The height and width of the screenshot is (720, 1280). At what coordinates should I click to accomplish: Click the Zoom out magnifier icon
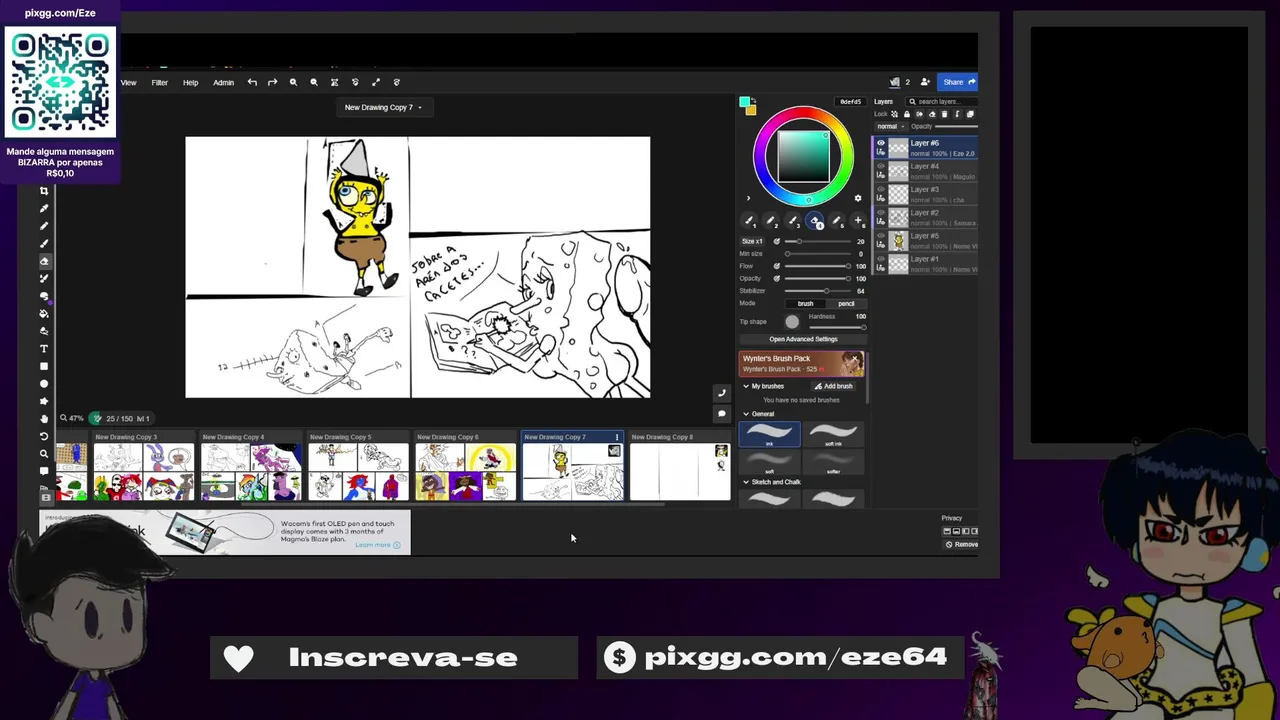314,82
